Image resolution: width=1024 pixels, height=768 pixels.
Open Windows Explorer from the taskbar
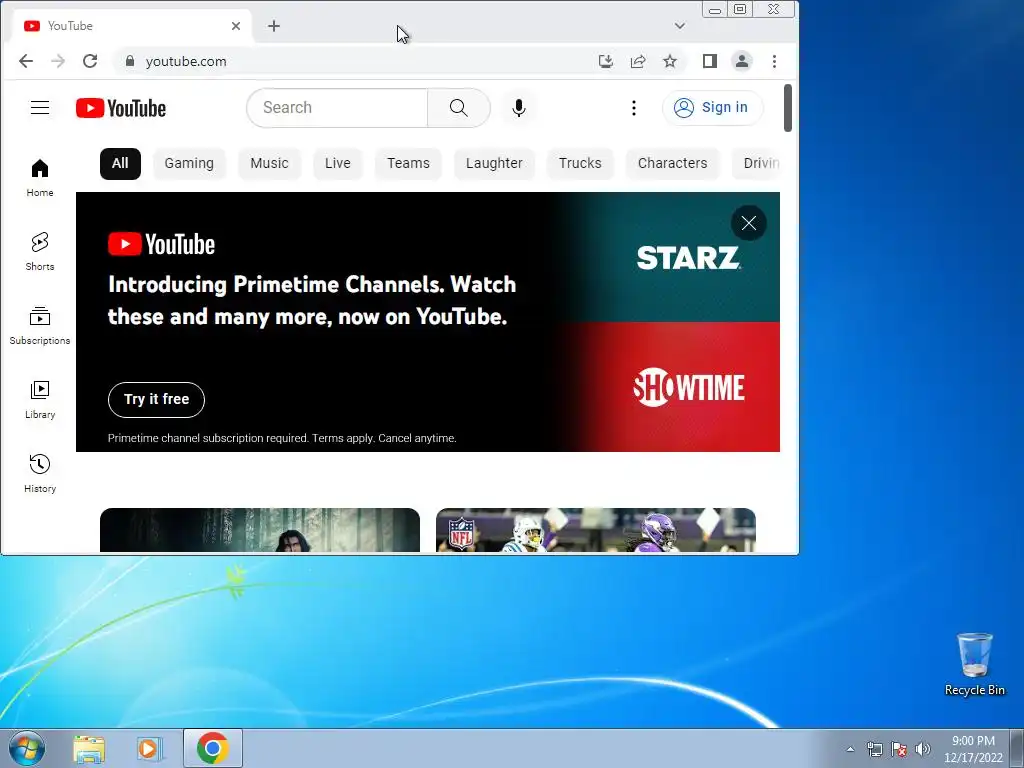click(89, 748)
